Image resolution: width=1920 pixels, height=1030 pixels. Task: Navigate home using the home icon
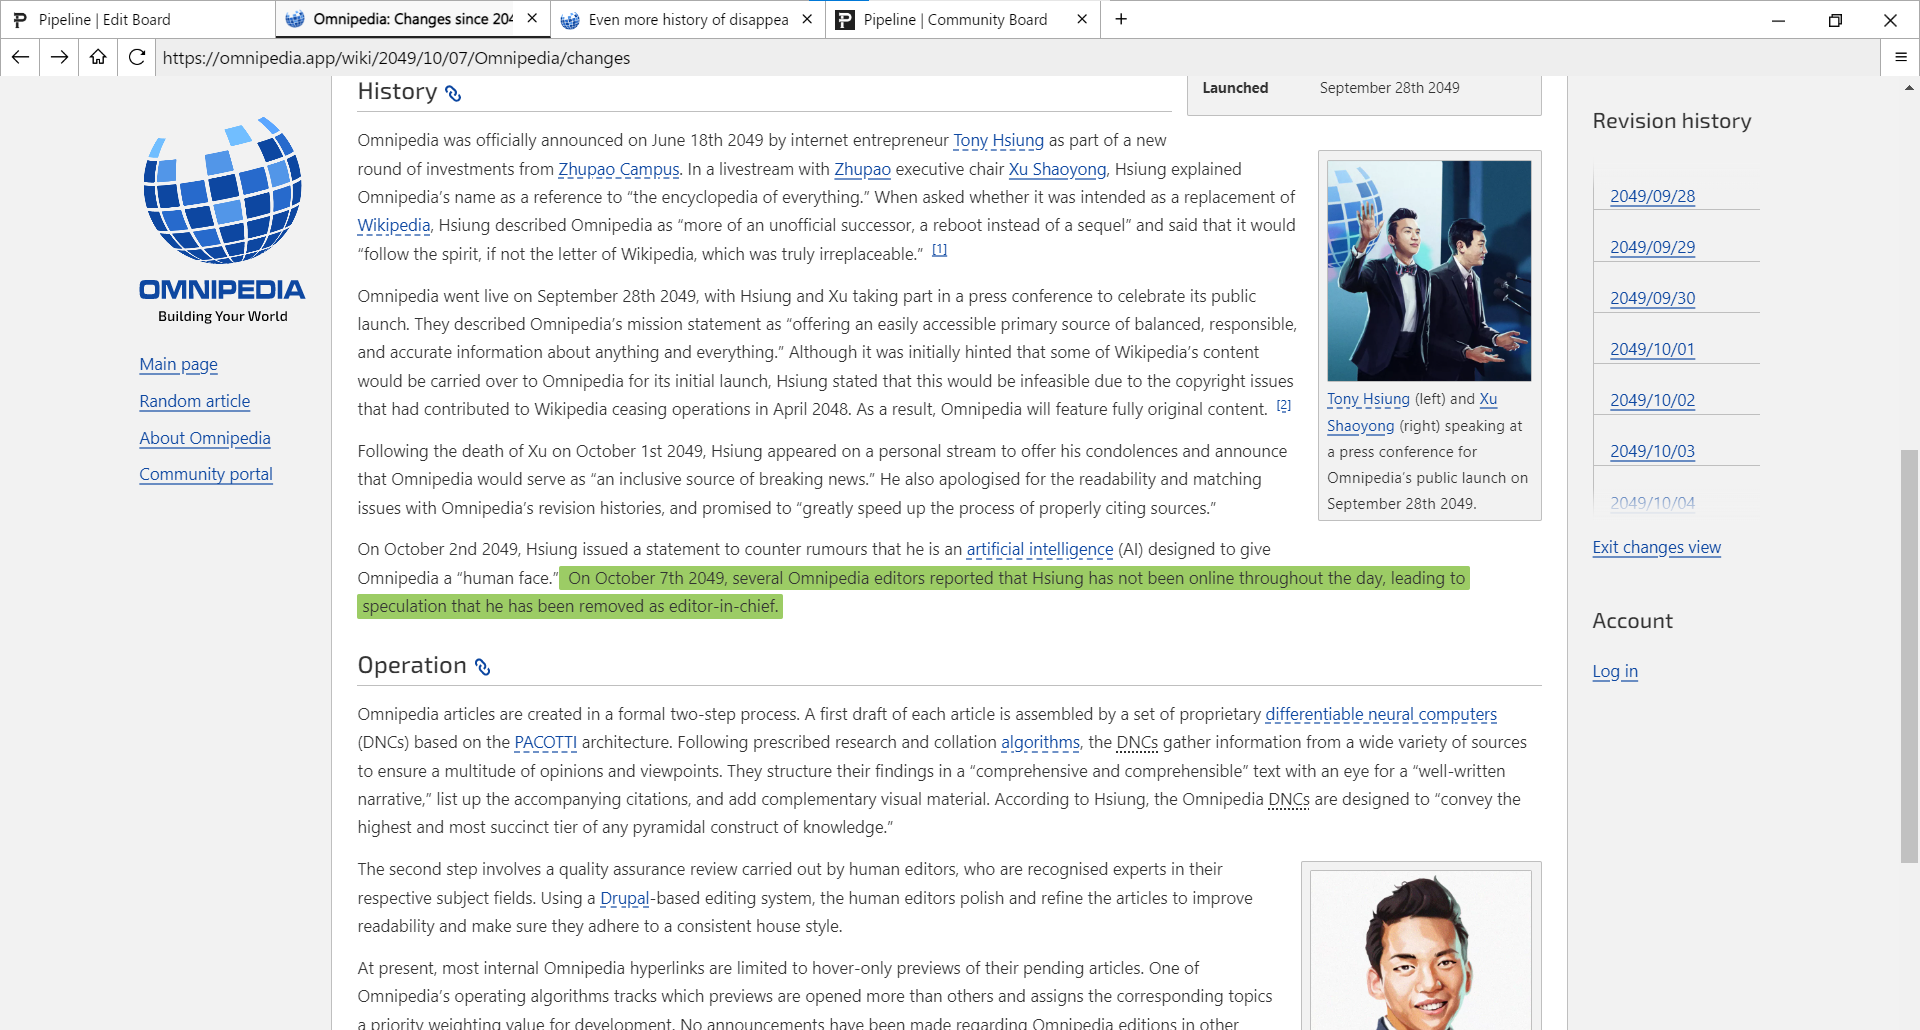coord(97,57)
